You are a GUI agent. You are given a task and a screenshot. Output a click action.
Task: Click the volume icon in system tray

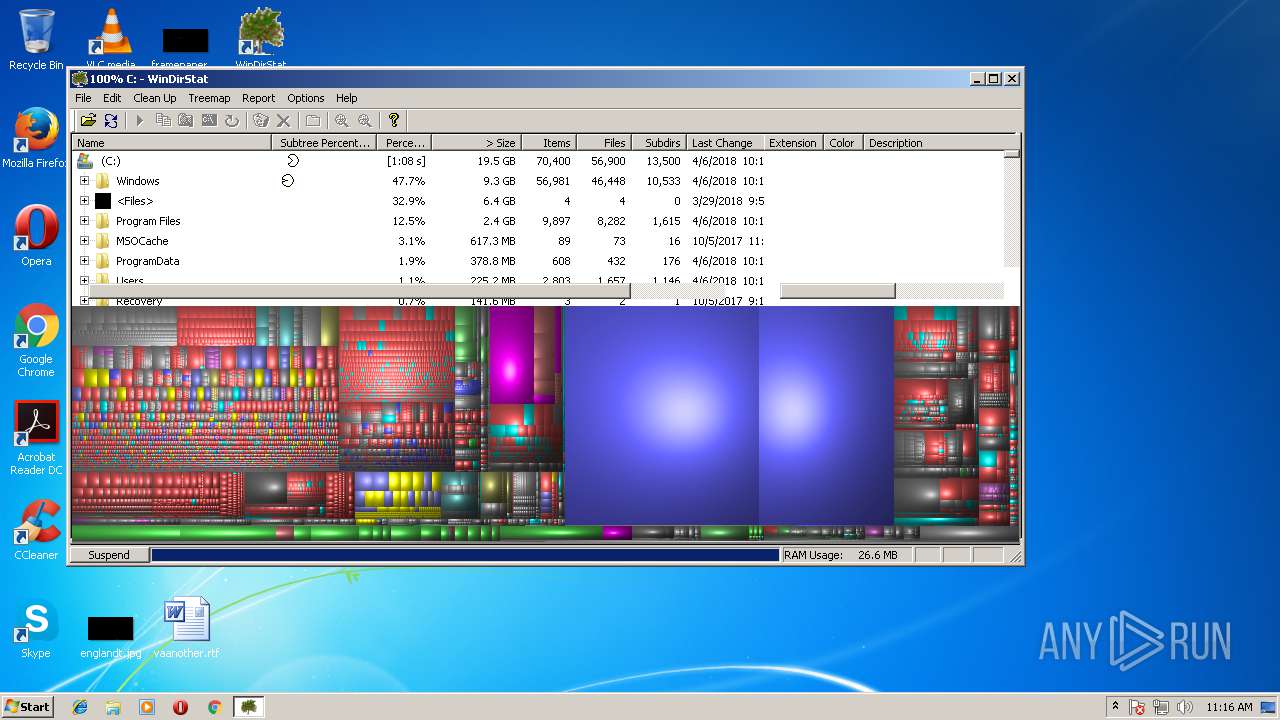(x=1184, y=706)
